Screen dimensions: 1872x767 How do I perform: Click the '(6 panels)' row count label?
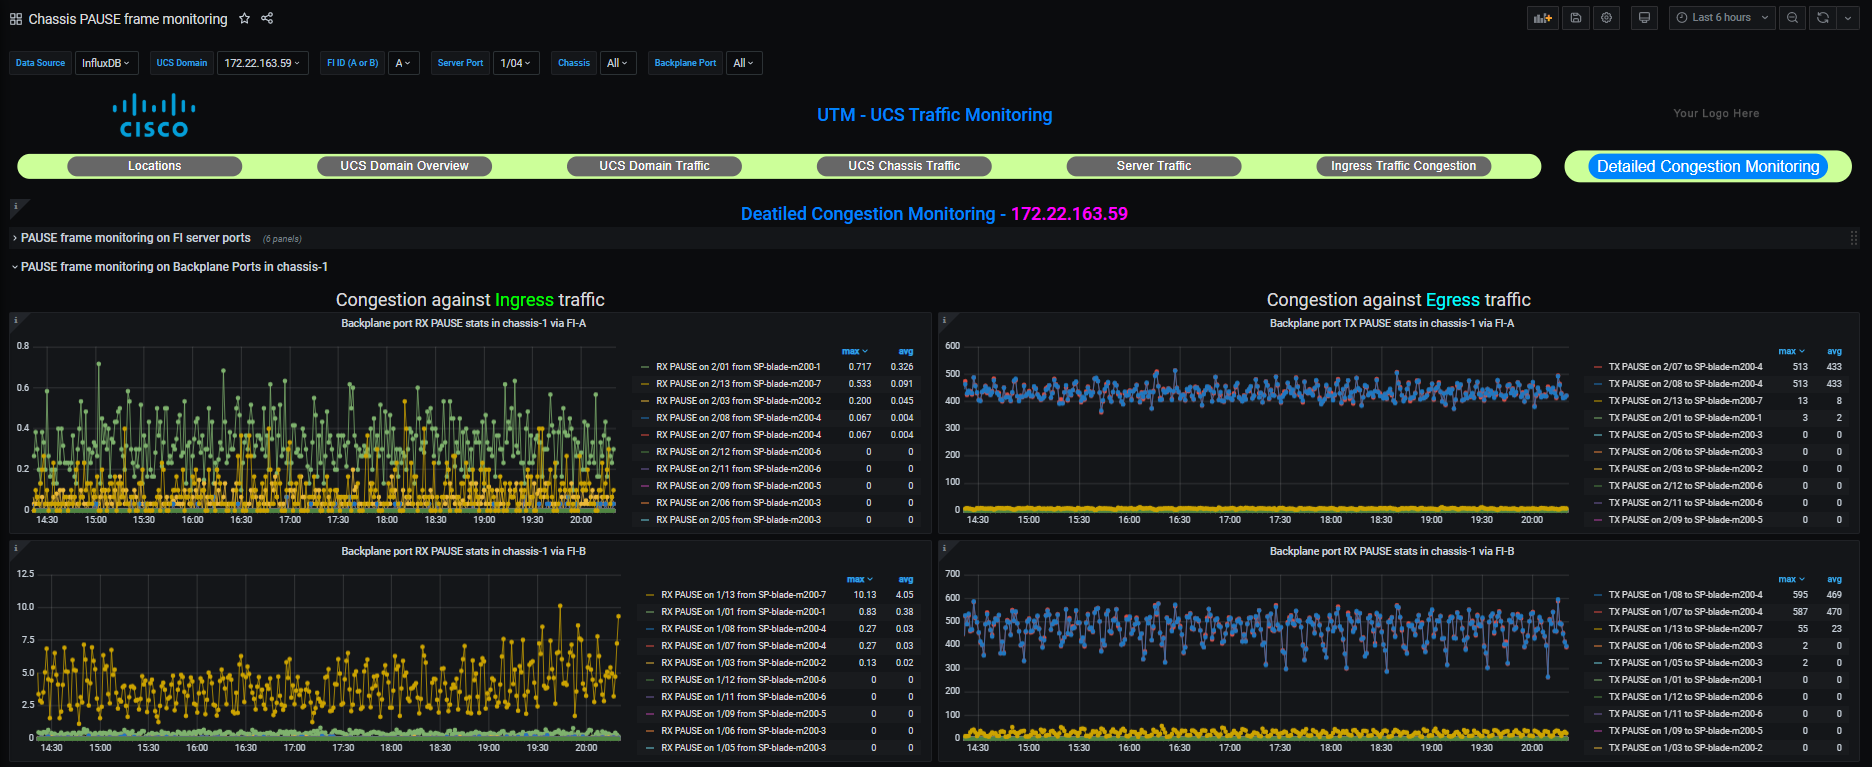pos(282,239)
